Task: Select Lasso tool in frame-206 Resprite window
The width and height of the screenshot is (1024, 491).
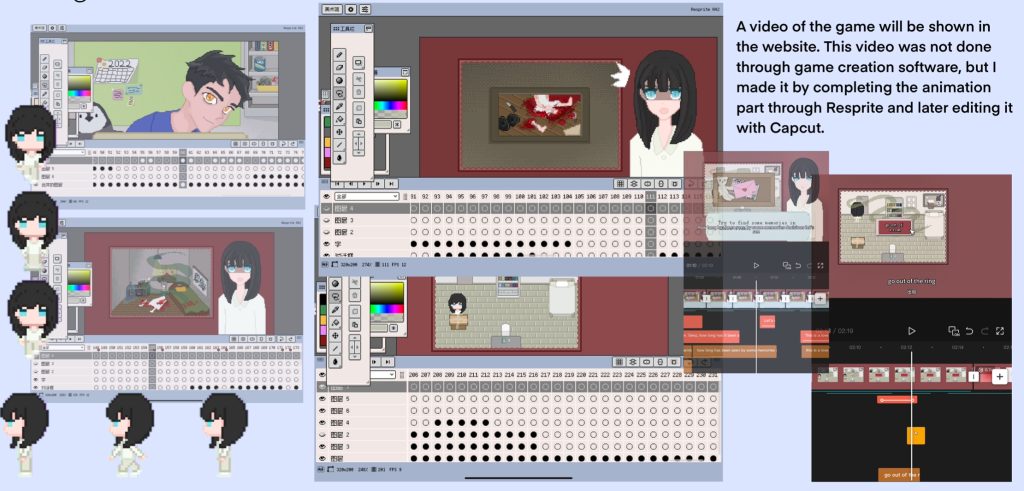Action: pos(338,296)
